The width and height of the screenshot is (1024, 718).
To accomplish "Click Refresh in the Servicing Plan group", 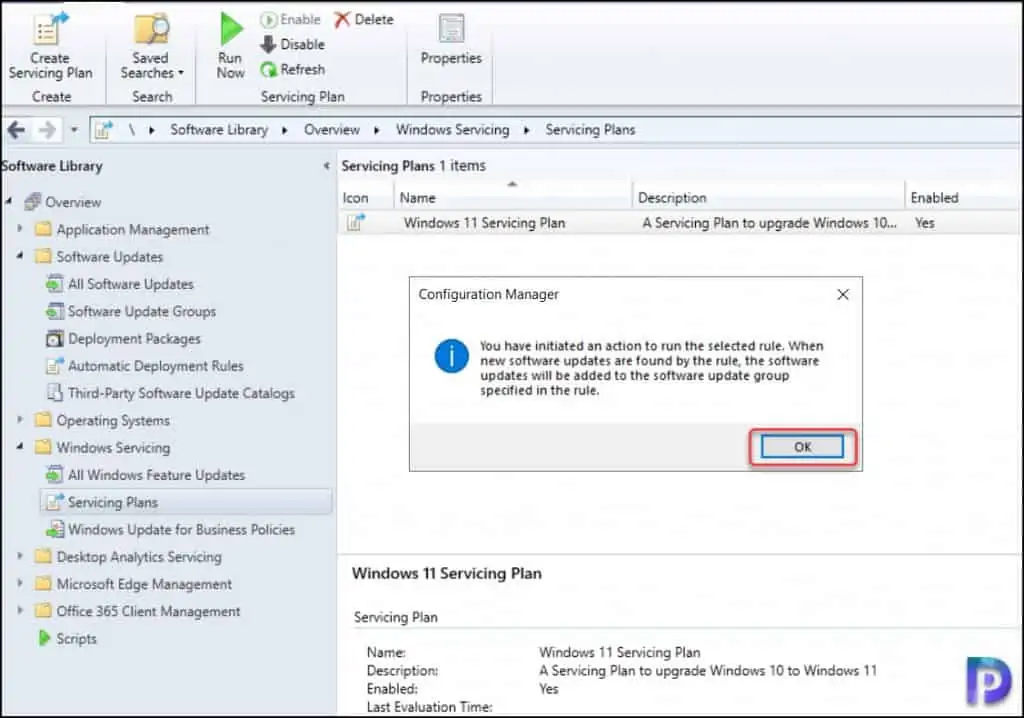I will (293, 69).
